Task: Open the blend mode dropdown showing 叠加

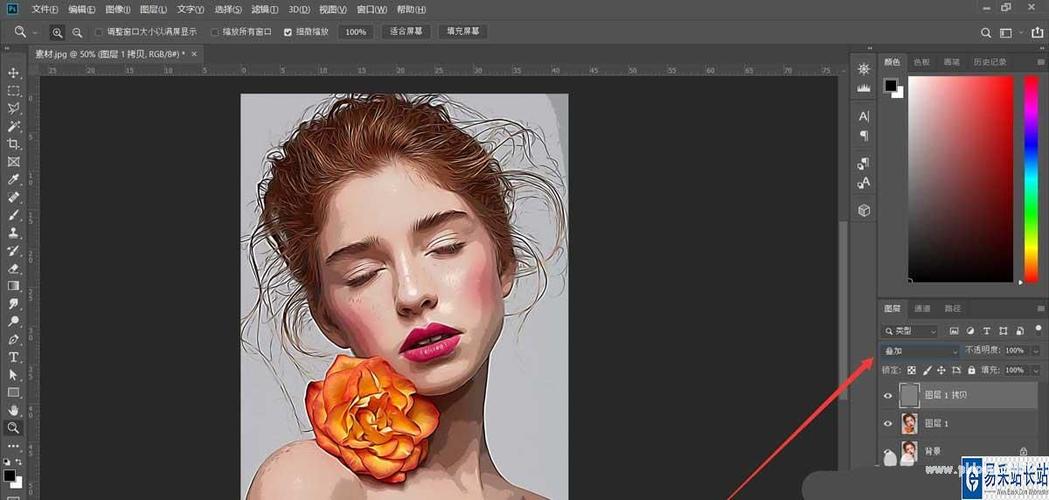Action: pos(919,351)
